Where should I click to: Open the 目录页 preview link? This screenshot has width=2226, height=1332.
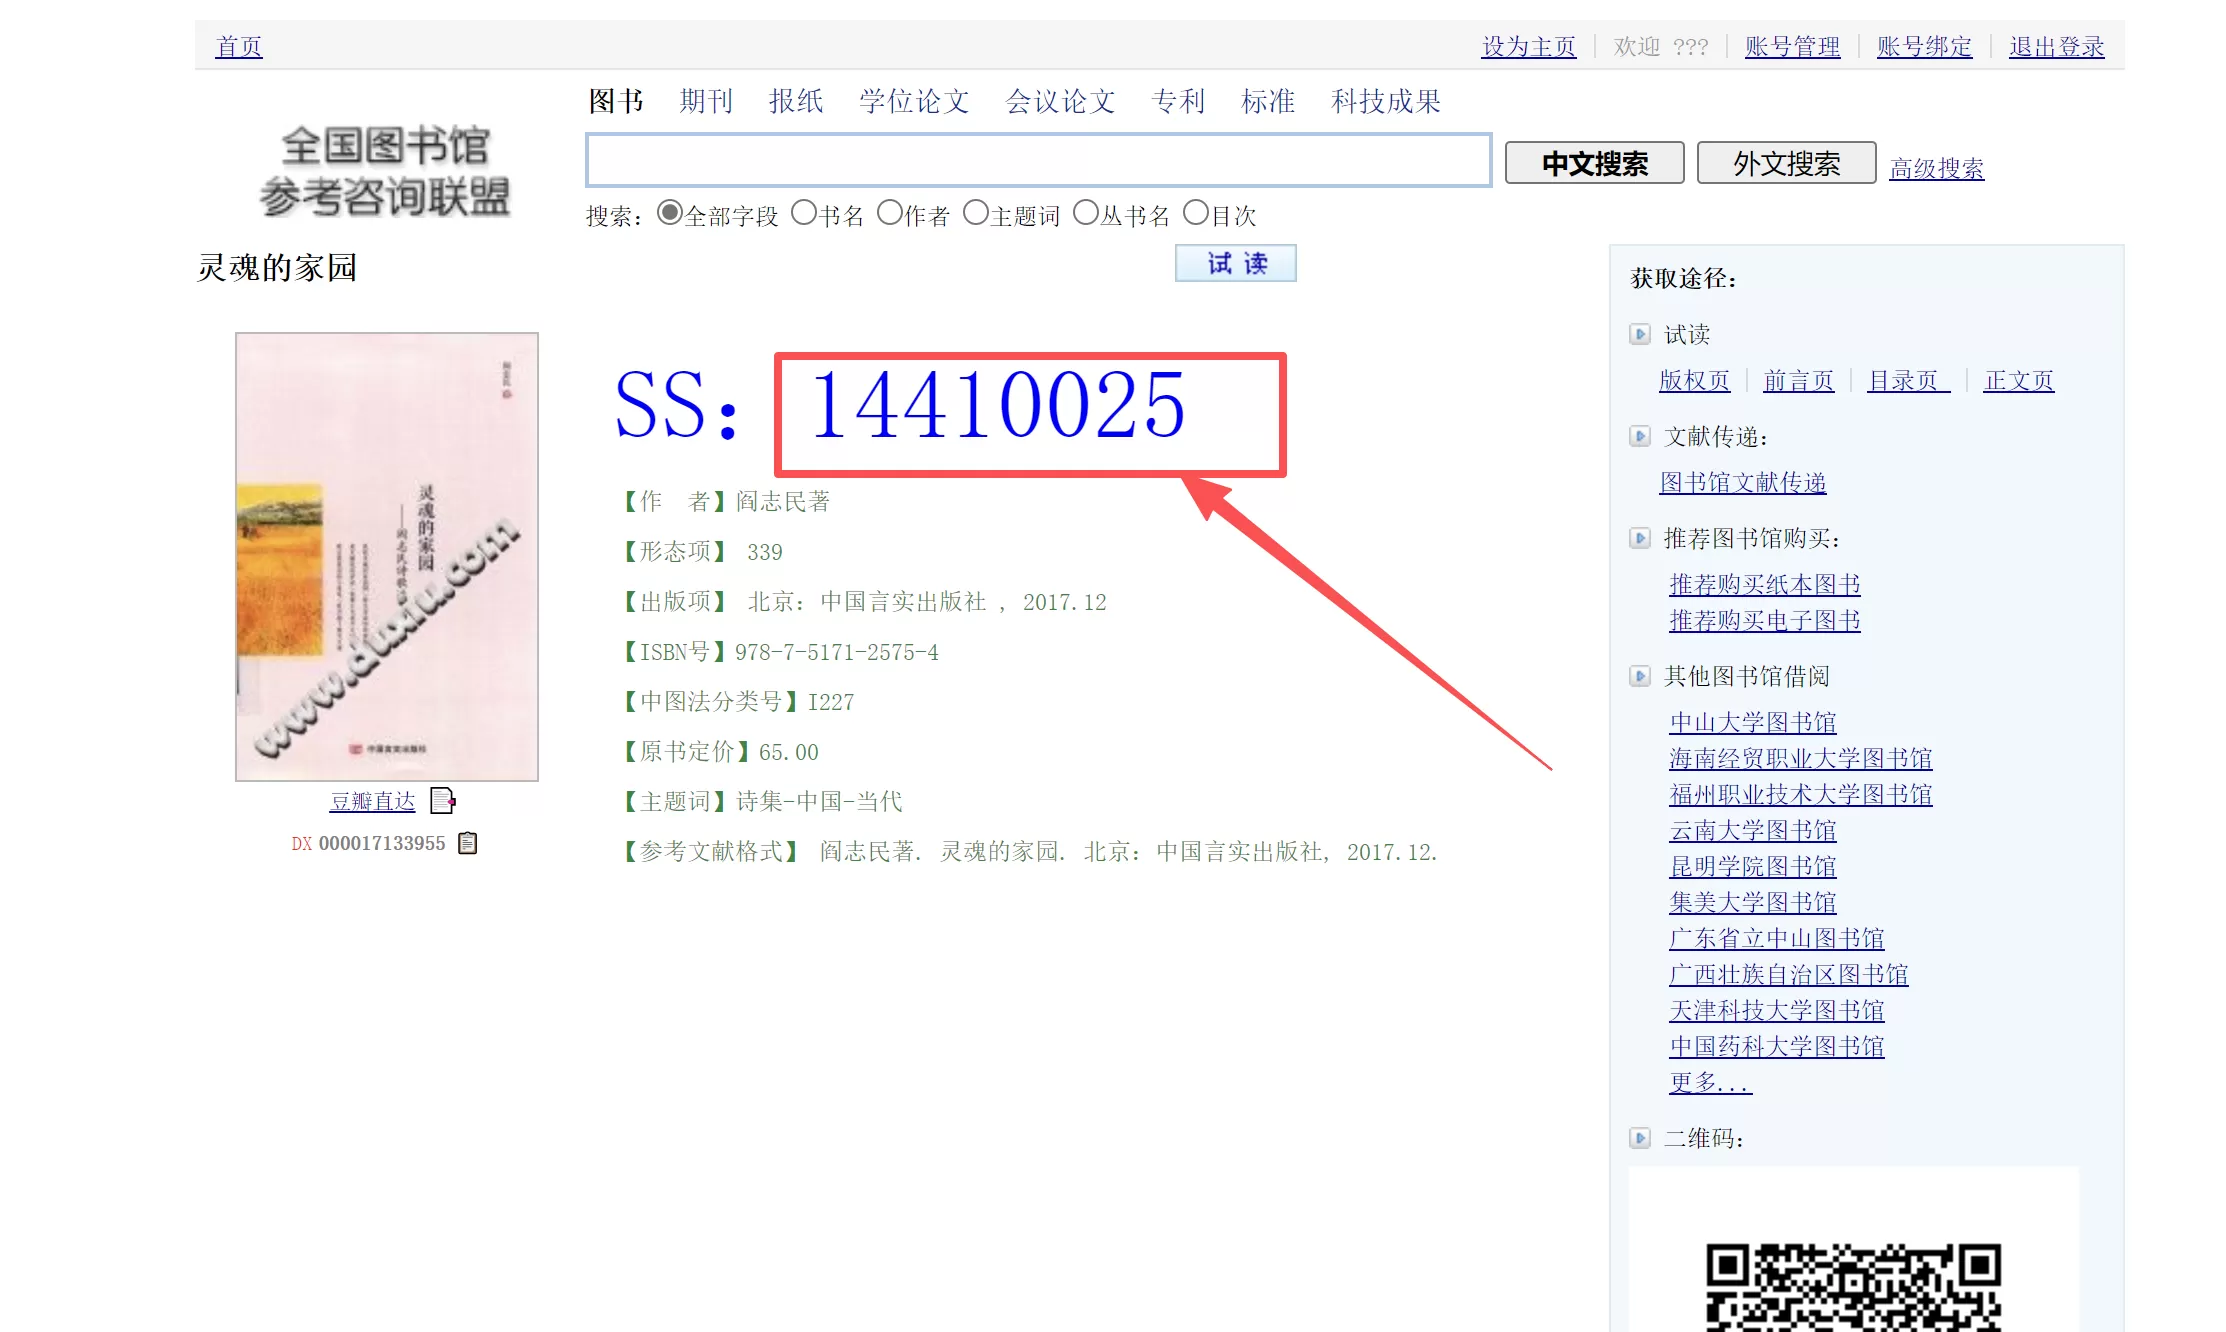coord(1909,381)
